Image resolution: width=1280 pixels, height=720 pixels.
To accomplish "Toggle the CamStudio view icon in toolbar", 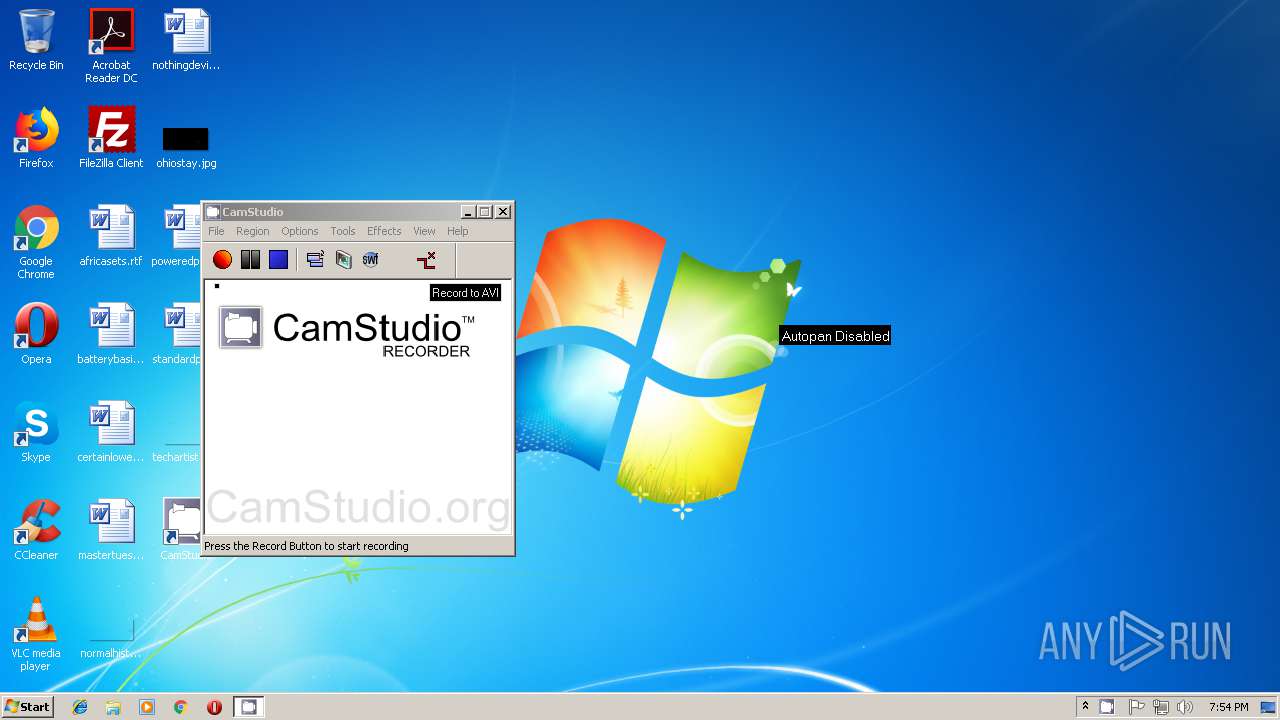I will click(x=315, y=260).
